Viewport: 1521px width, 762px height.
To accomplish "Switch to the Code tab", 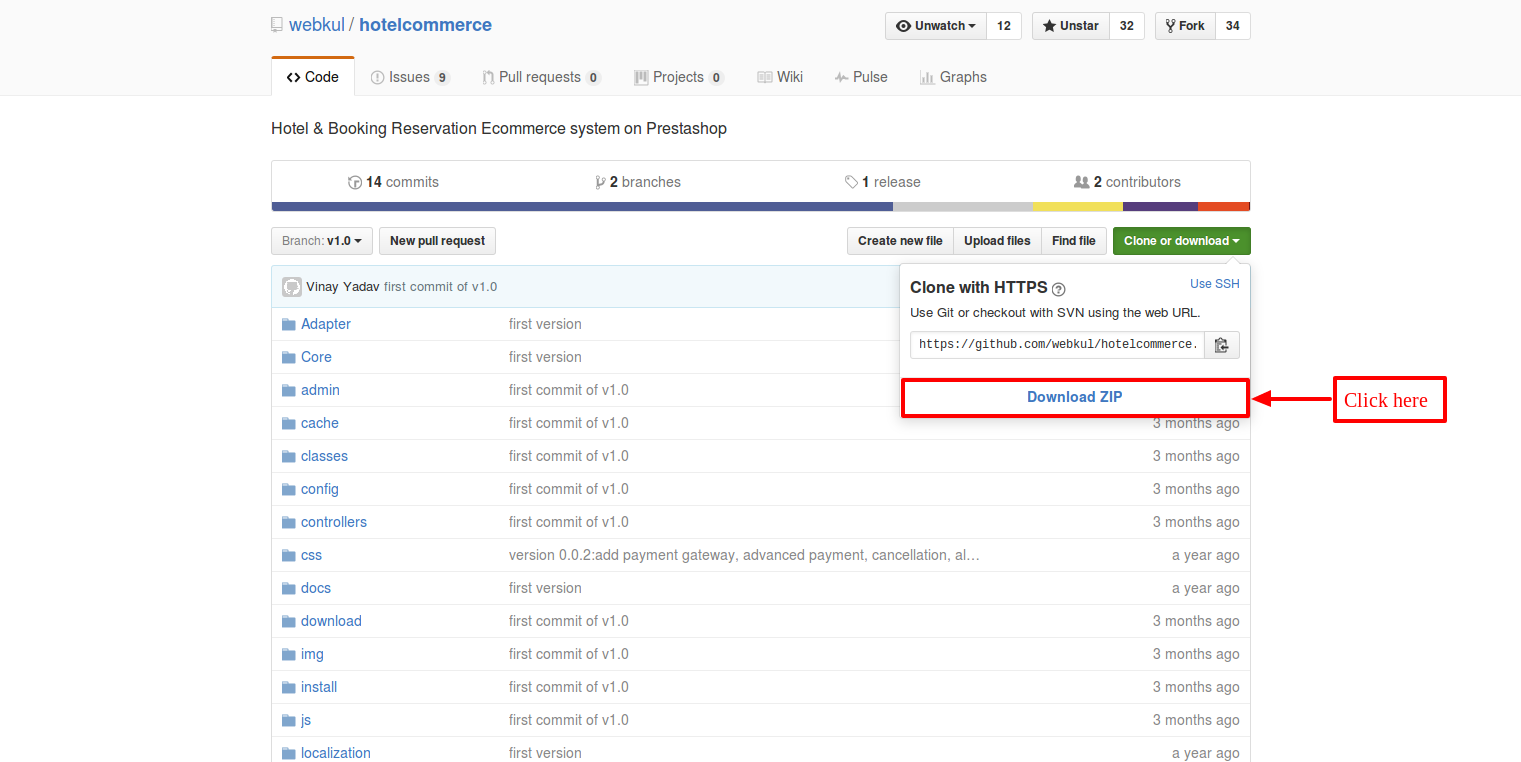I will [x=312, y=77].
